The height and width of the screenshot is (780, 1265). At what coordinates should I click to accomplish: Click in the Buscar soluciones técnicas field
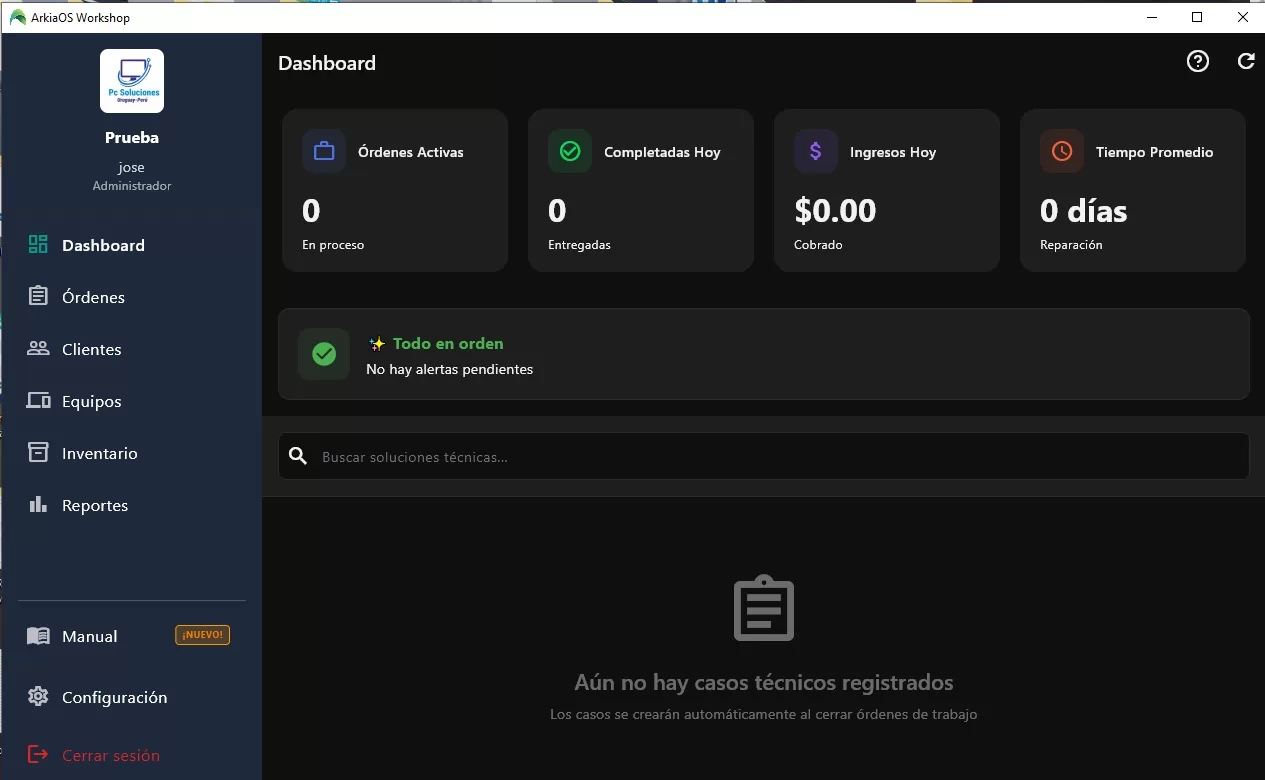coord(763,456)
